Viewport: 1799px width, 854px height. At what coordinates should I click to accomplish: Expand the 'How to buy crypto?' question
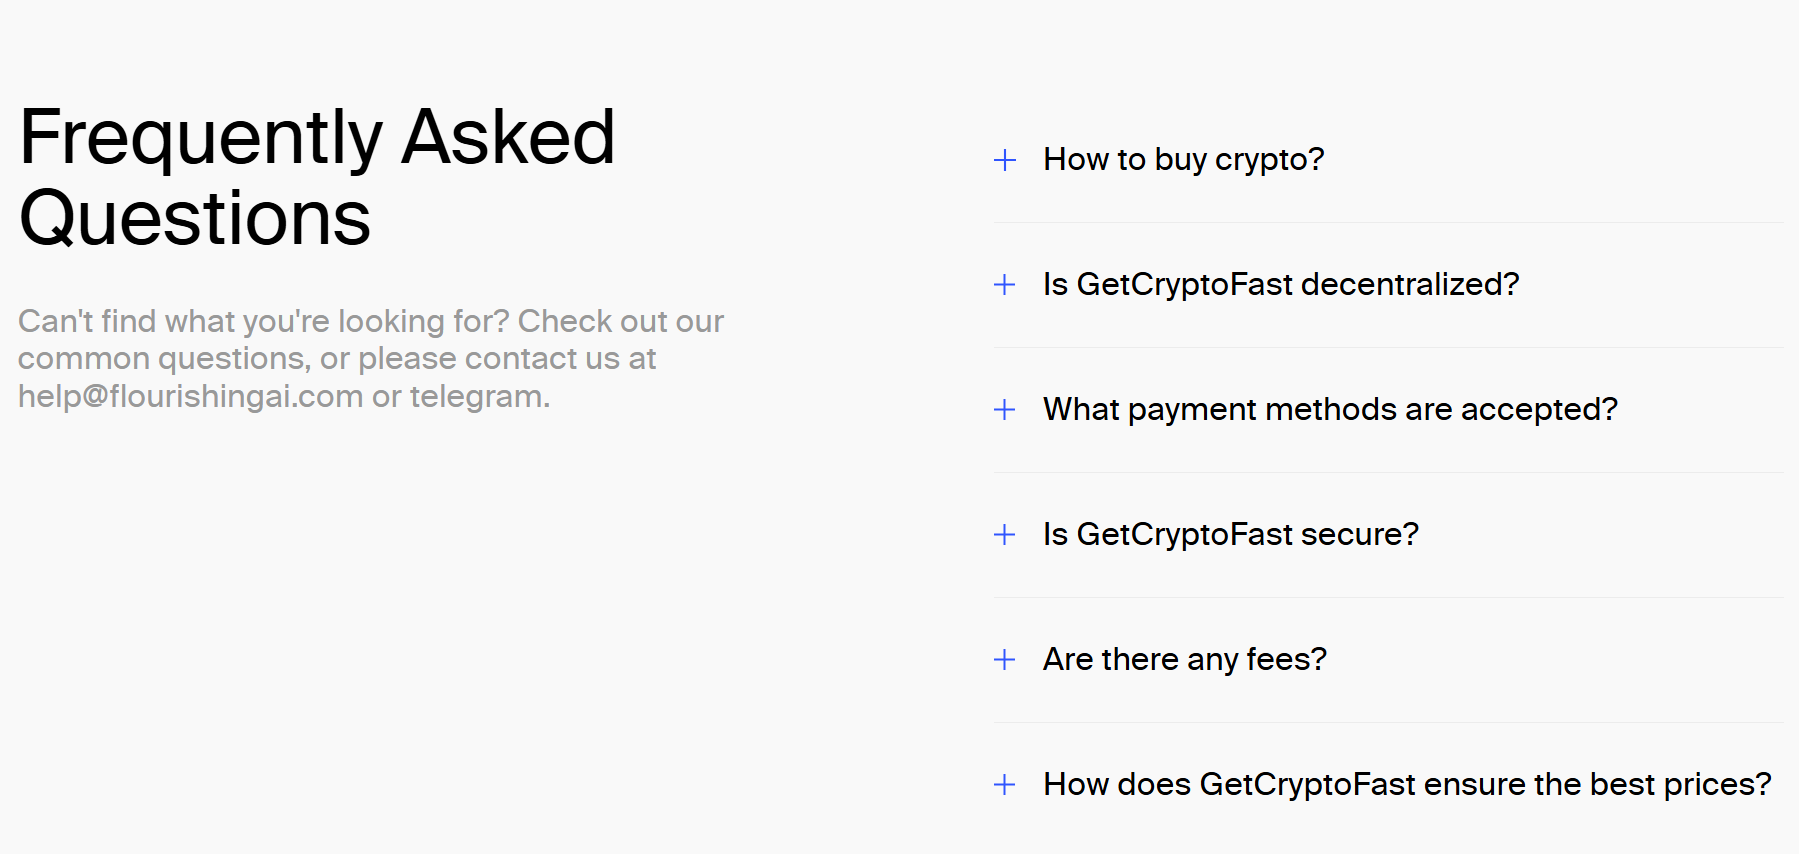click(x=1183, y=160)
